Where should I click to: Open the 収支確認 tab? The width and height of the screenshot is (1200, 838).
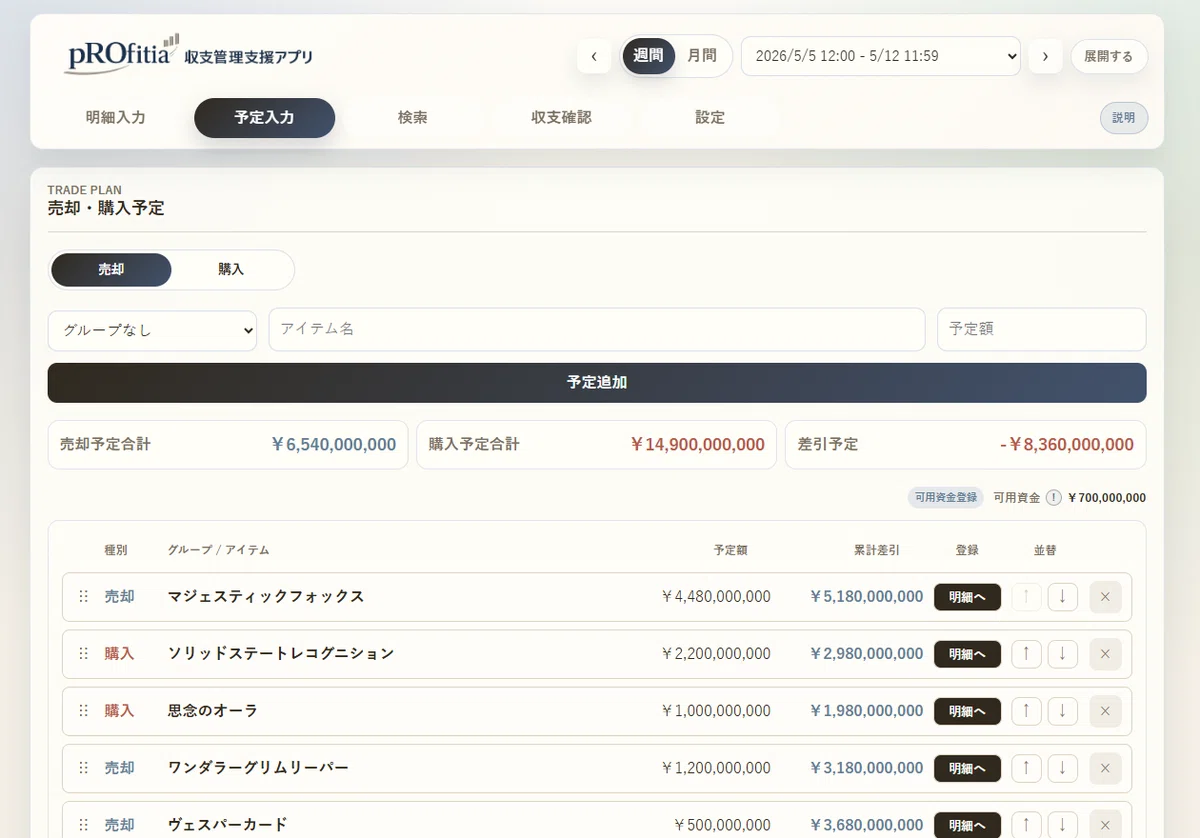pyautogui.click(x=561, y=117)
